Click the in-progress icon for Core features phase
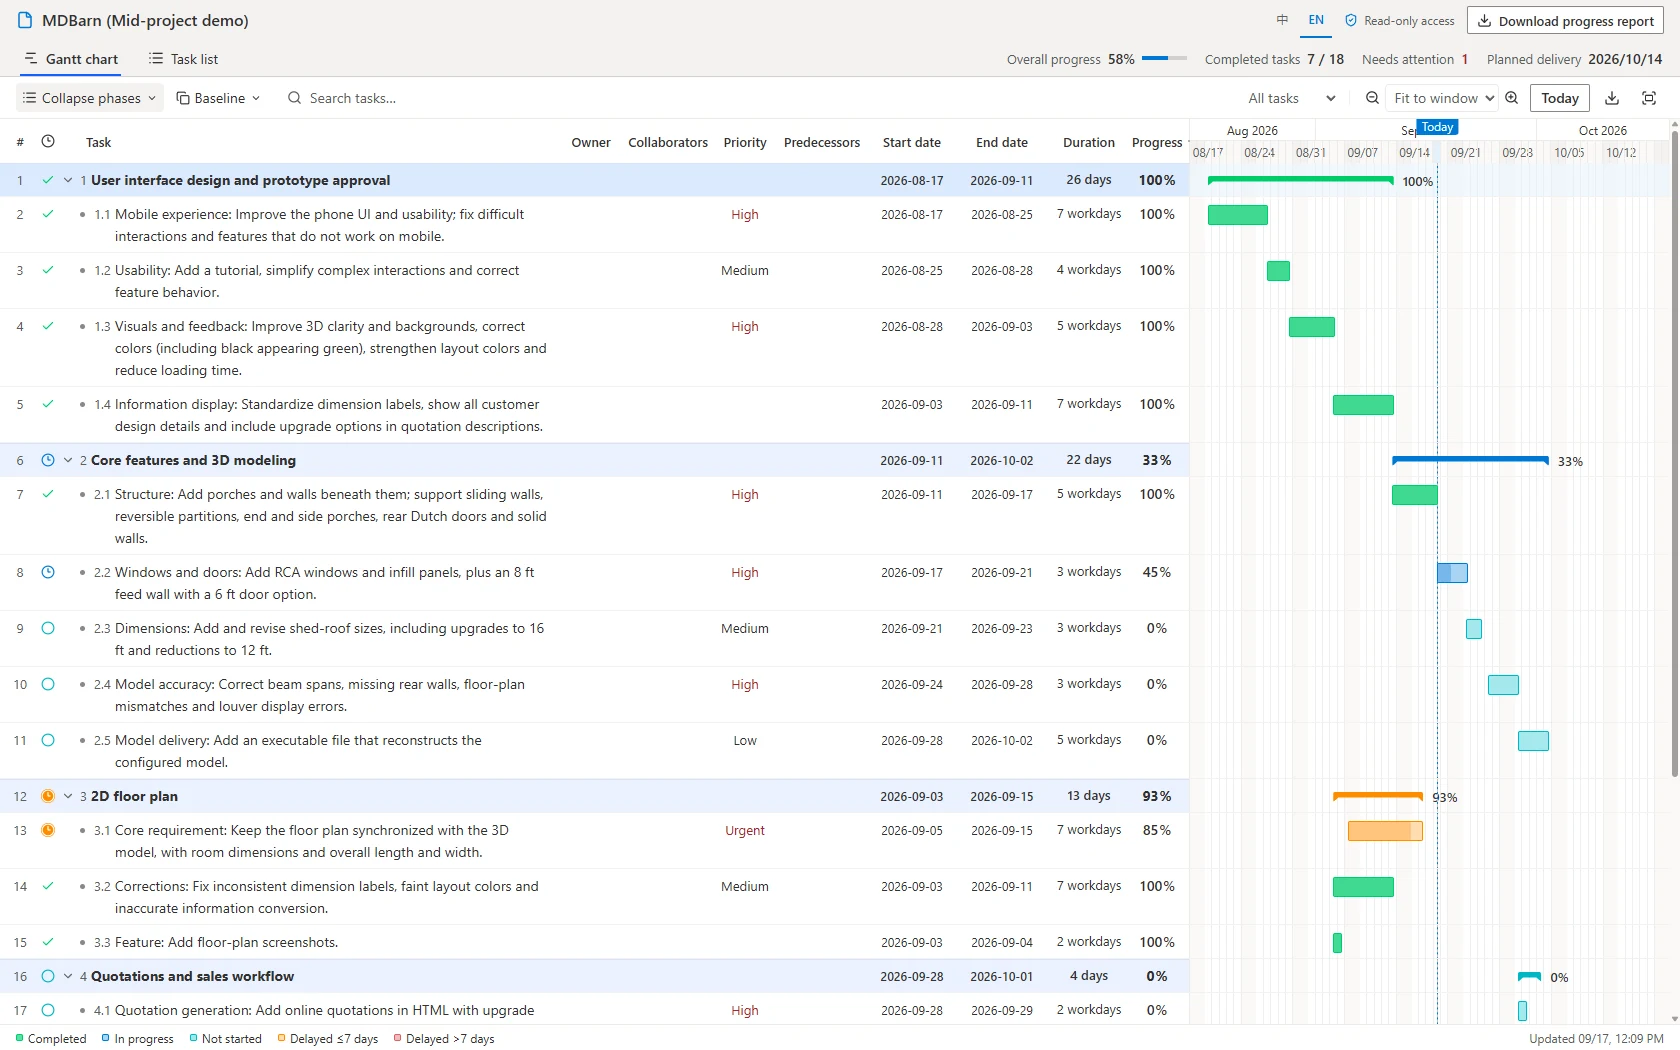This screenshot has width=1680, height=1050. pos(48,460)
